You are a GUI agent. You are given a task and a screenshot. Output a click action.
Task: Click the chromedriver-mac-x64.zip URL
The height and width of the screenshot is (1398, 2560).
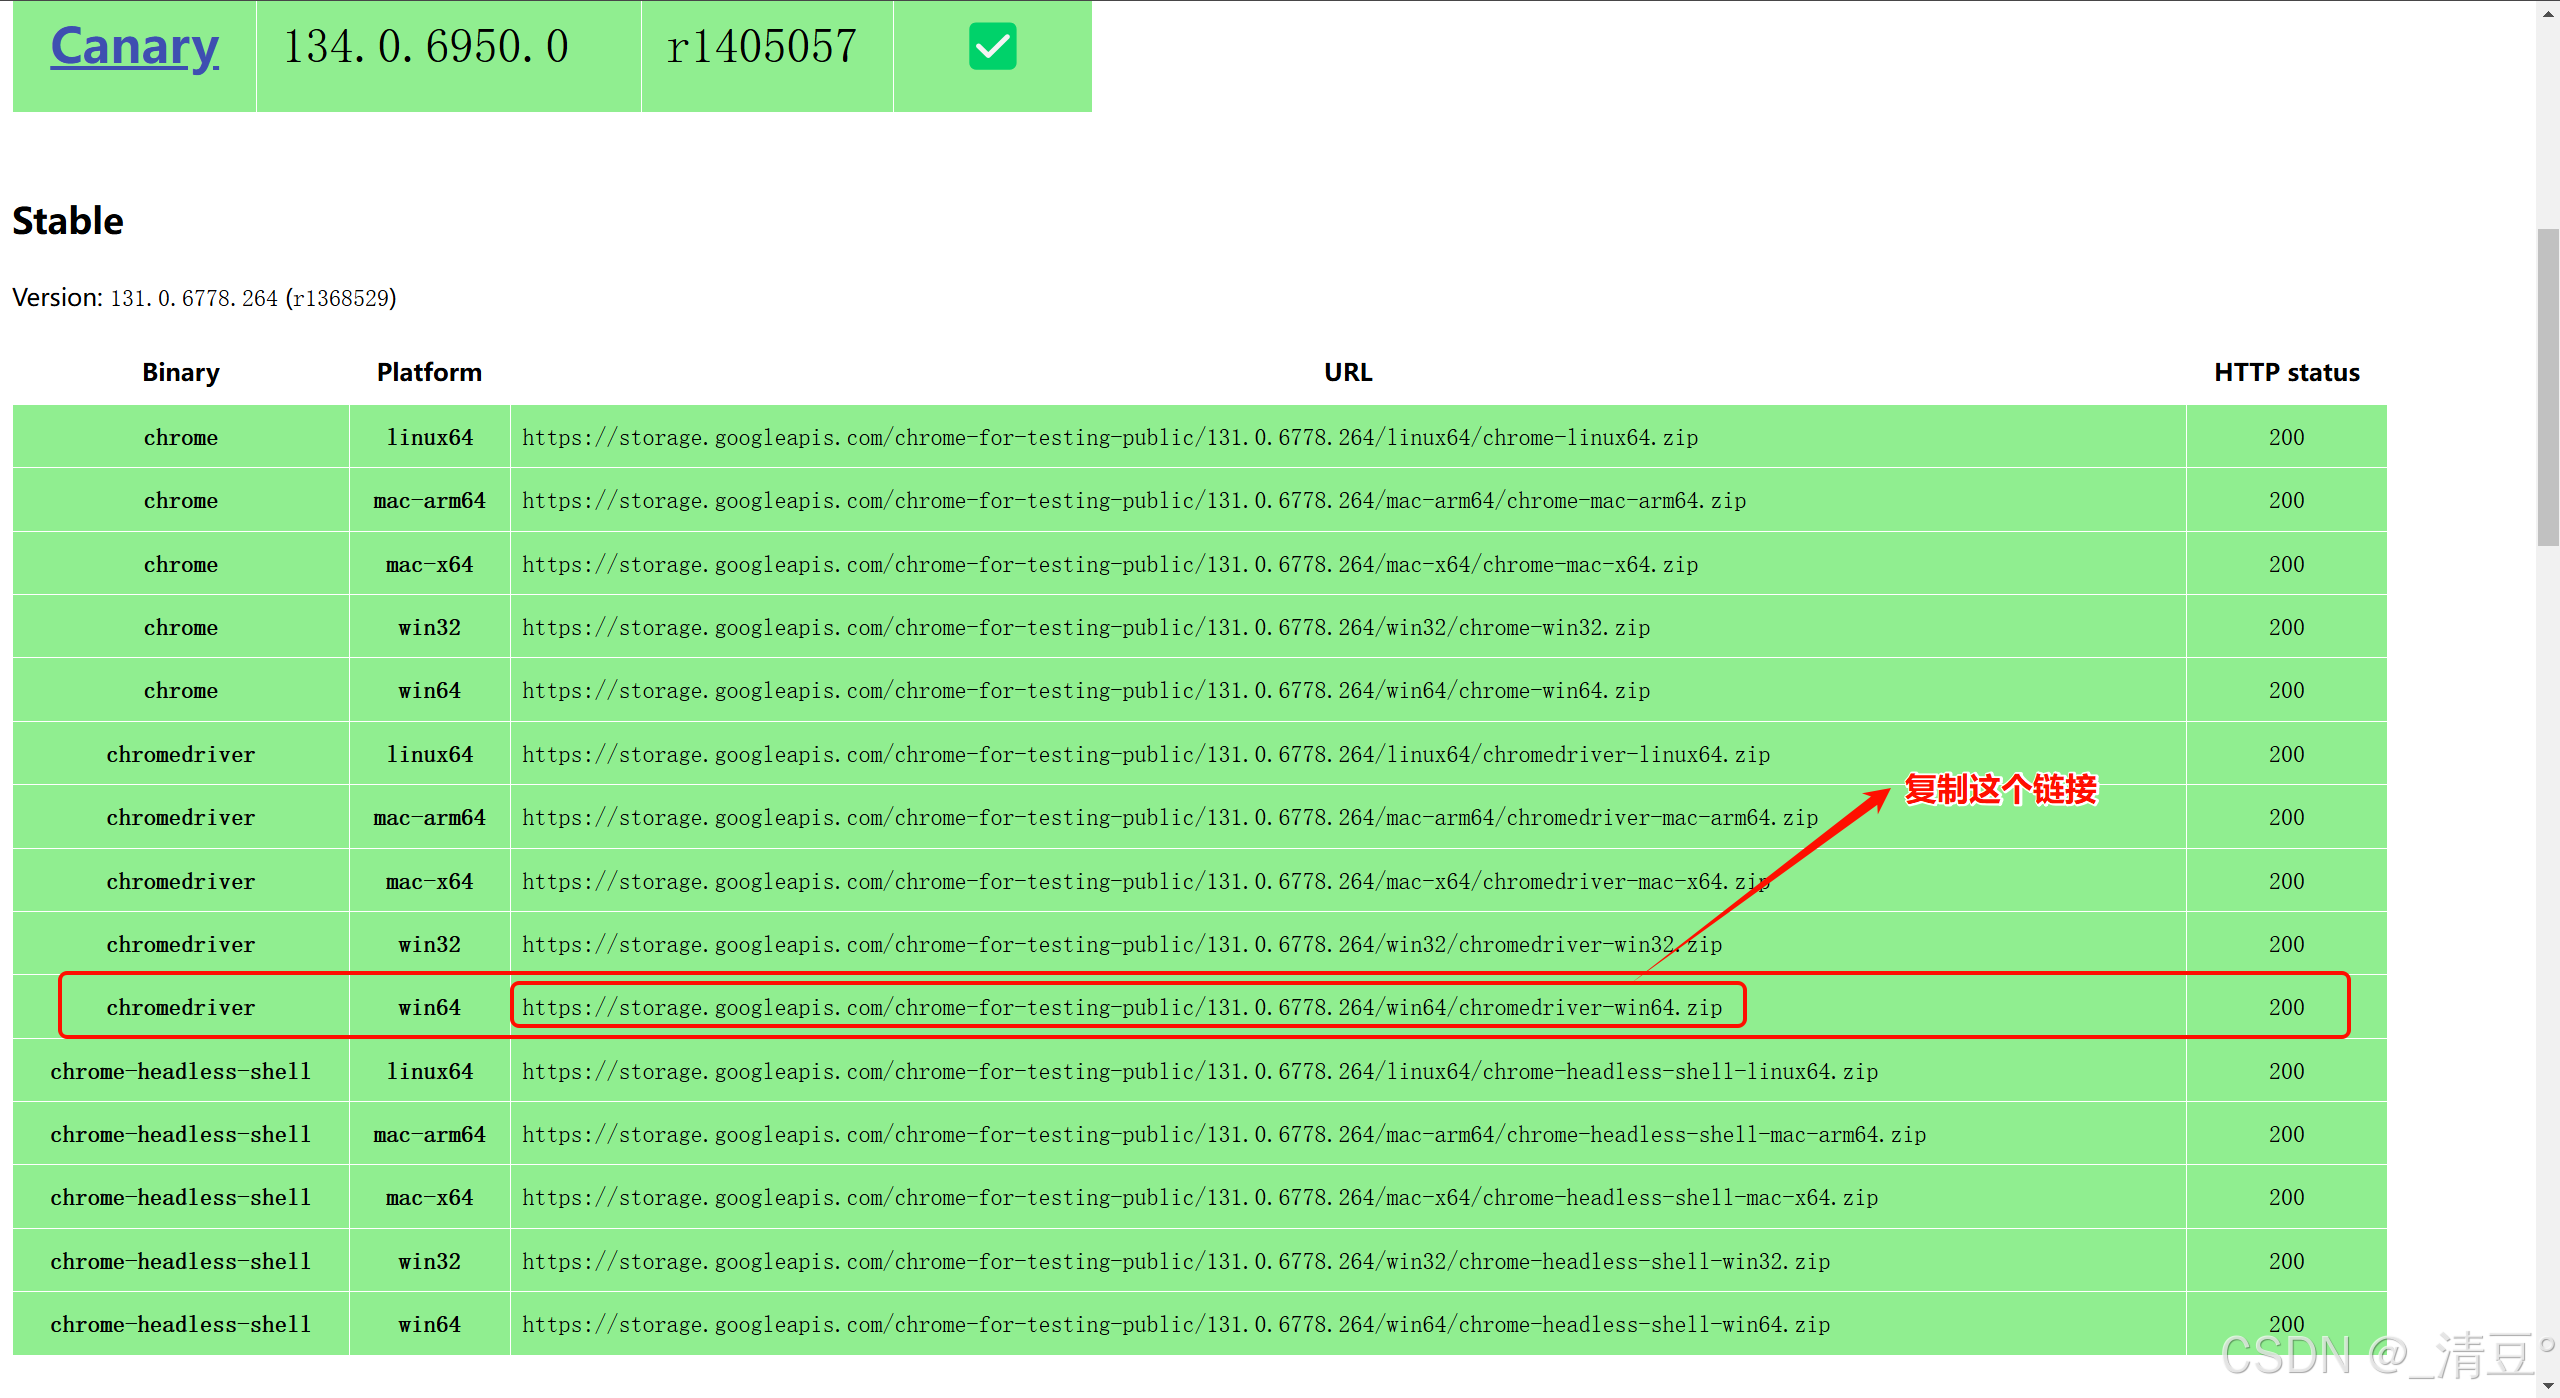click(1146, 882)
